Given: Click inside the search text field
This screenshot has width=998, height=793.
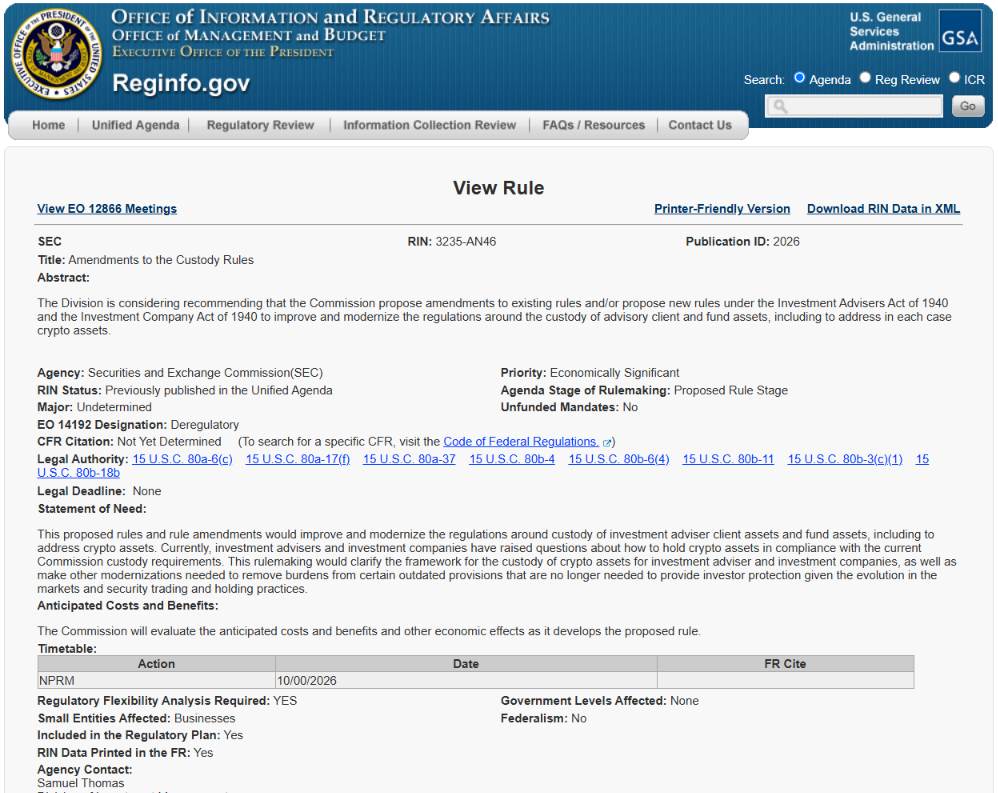Looking at the screenshot, I should 854,106.
